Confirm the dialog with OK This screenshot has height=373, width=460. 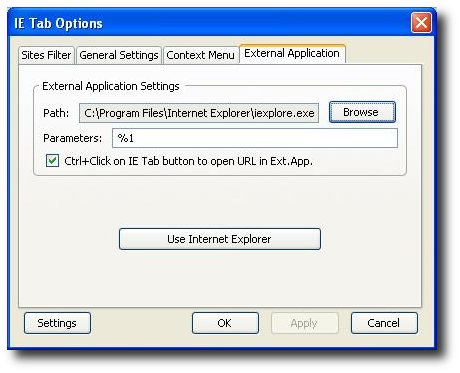tap(225, 323)
